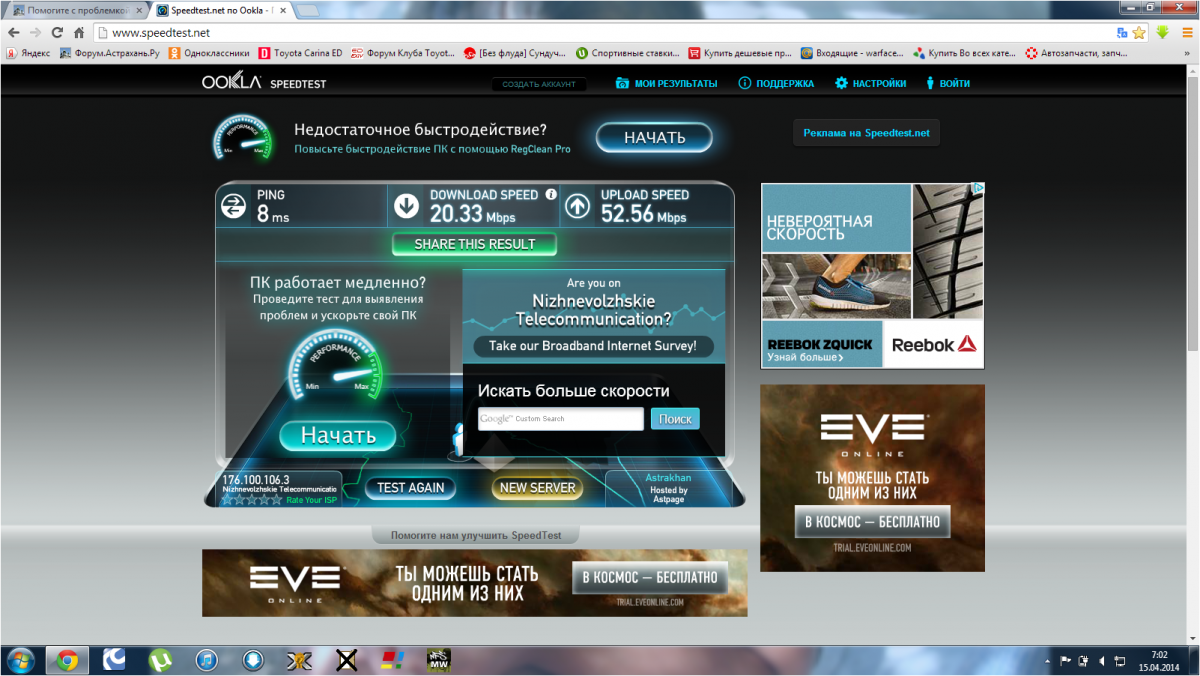Open 'Настройки' in the header
The width and height of the screenshot is (1200, 676).
tap(871, 84)
